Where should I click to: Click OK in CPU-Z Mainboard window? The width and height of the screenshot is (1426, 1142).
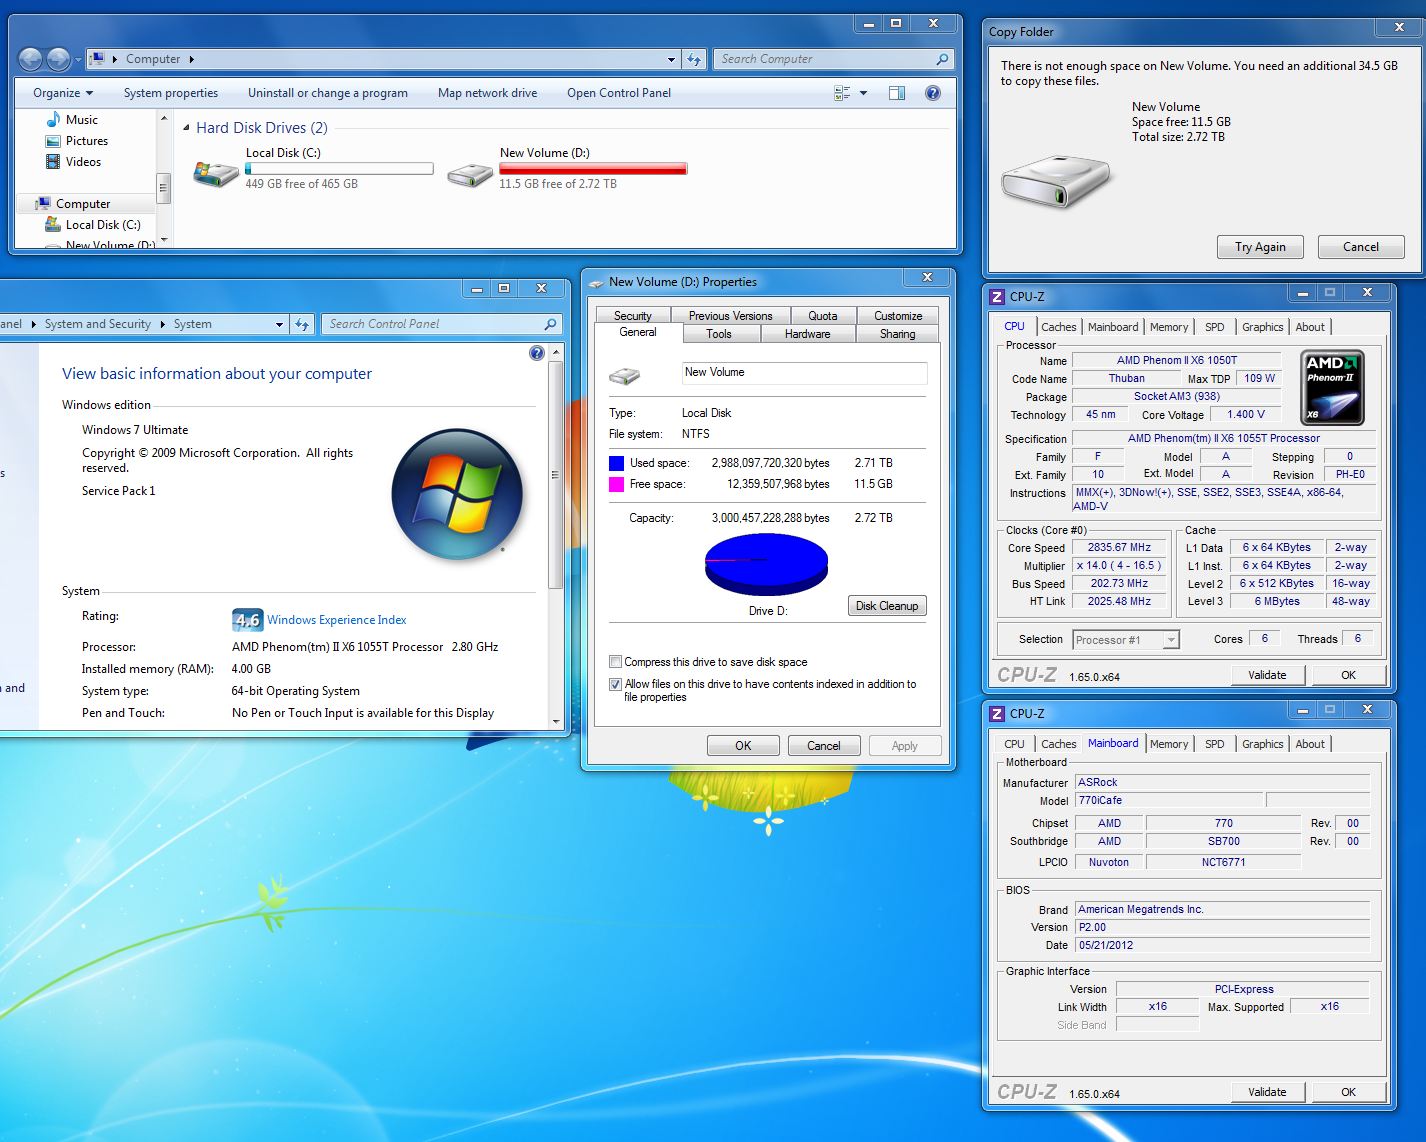click(x=1348, y=1092)
